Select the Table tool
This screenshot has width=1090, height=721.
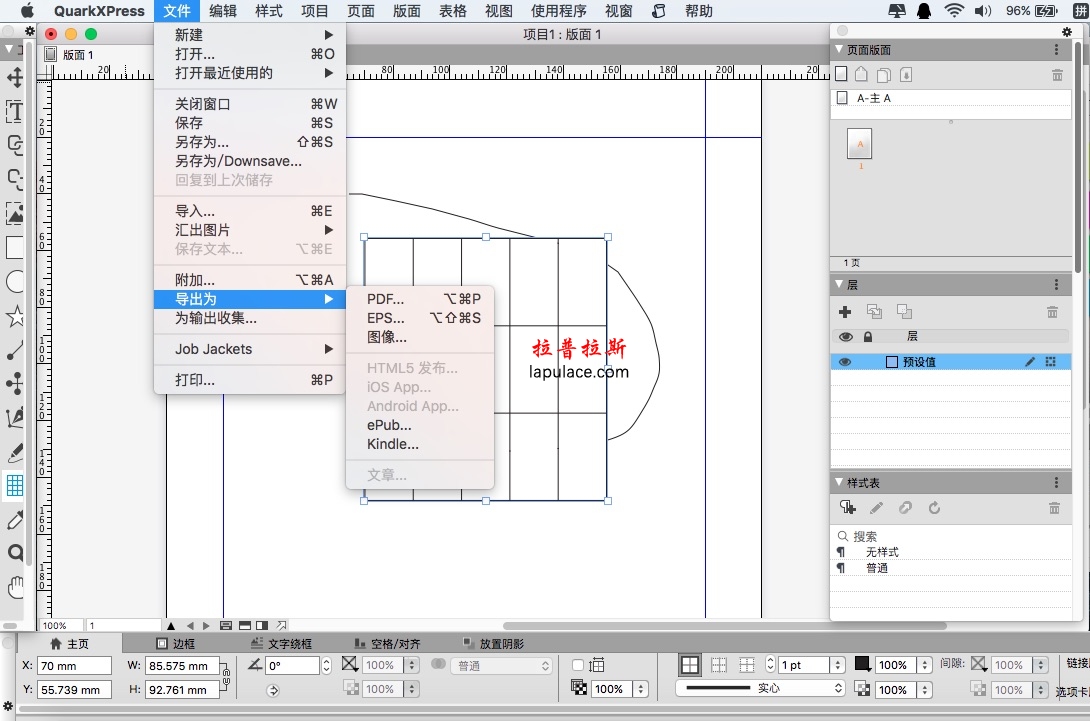[x=15, y=485]
